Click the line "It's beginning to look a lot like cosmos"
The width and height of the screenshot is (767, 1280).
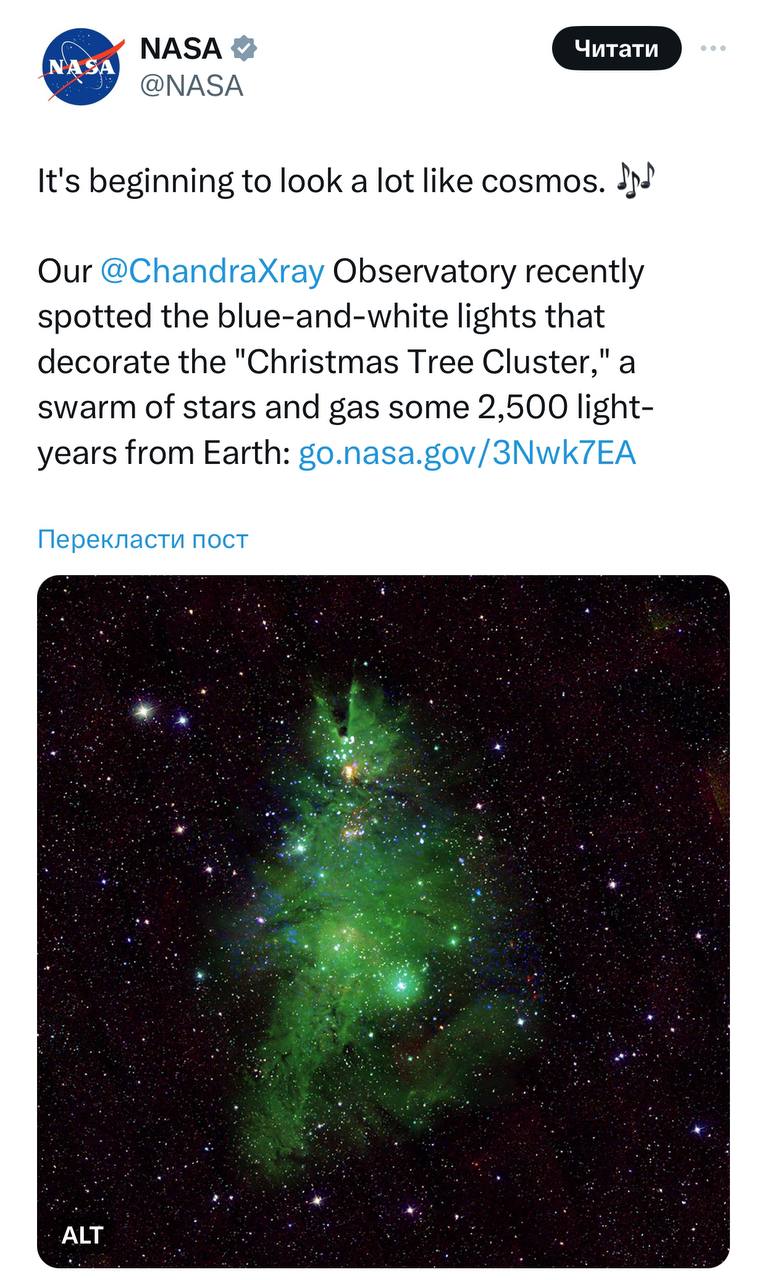coord(320,181)
